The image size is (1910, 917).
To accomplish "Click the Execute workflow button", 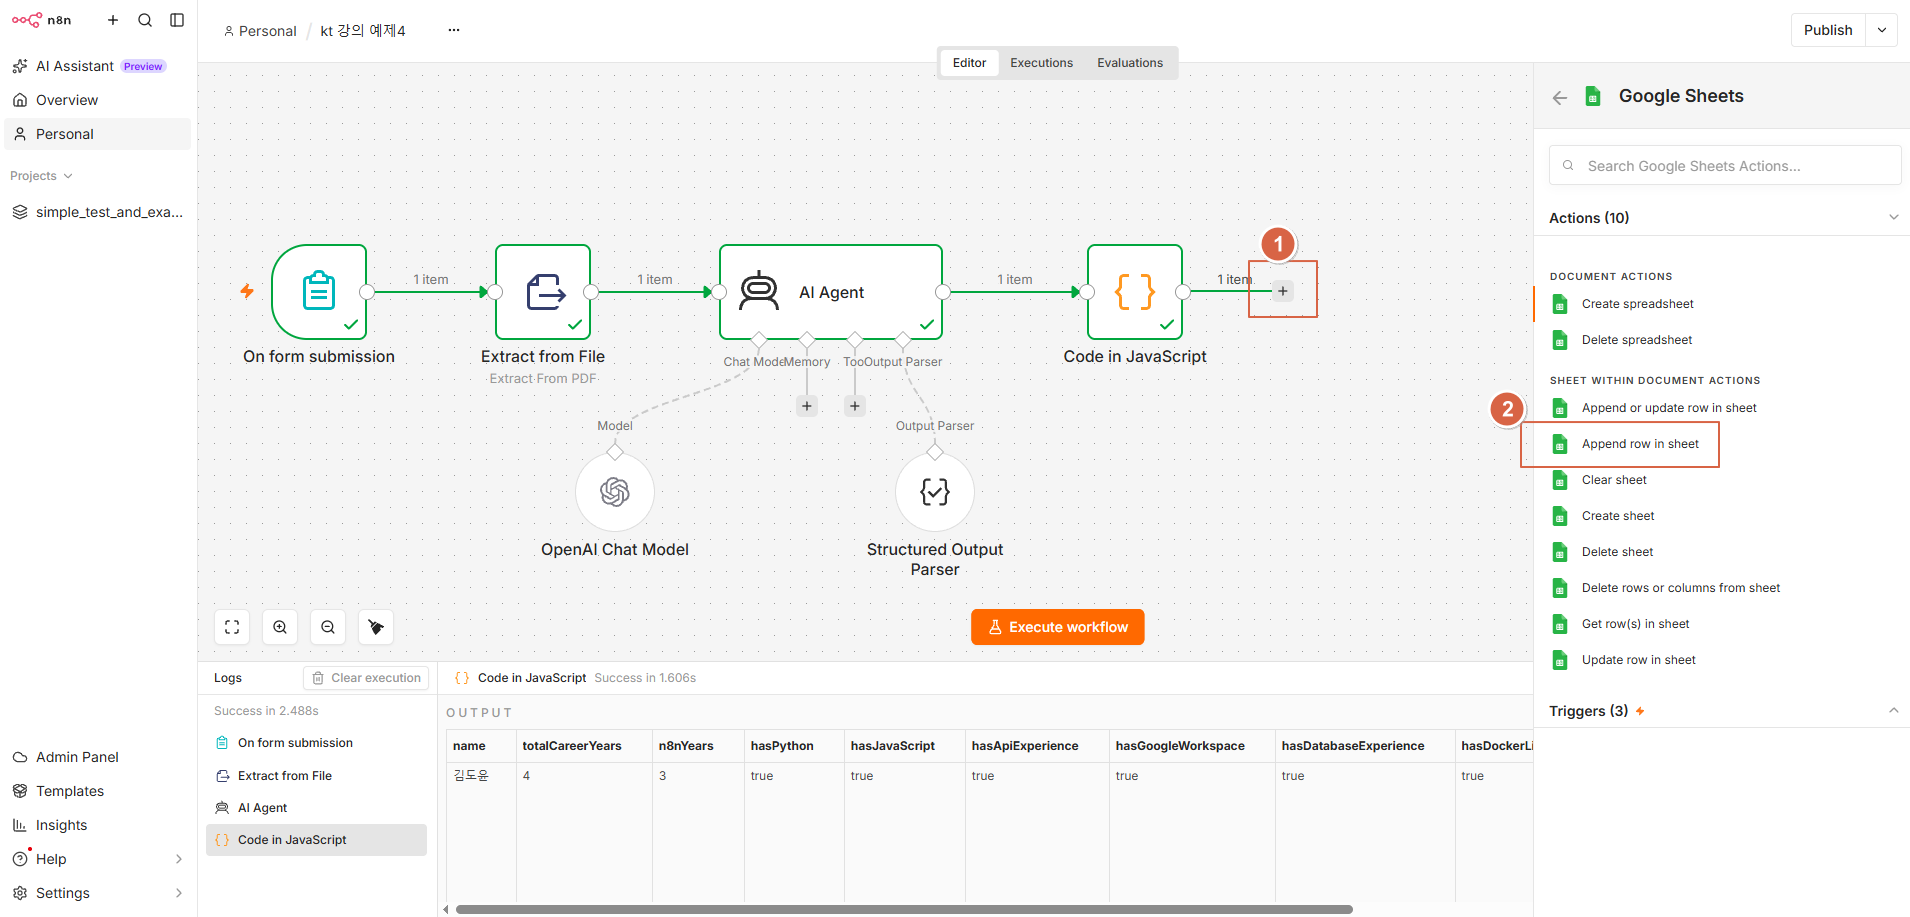I will pyautogui.click(x=1057, y=627).
